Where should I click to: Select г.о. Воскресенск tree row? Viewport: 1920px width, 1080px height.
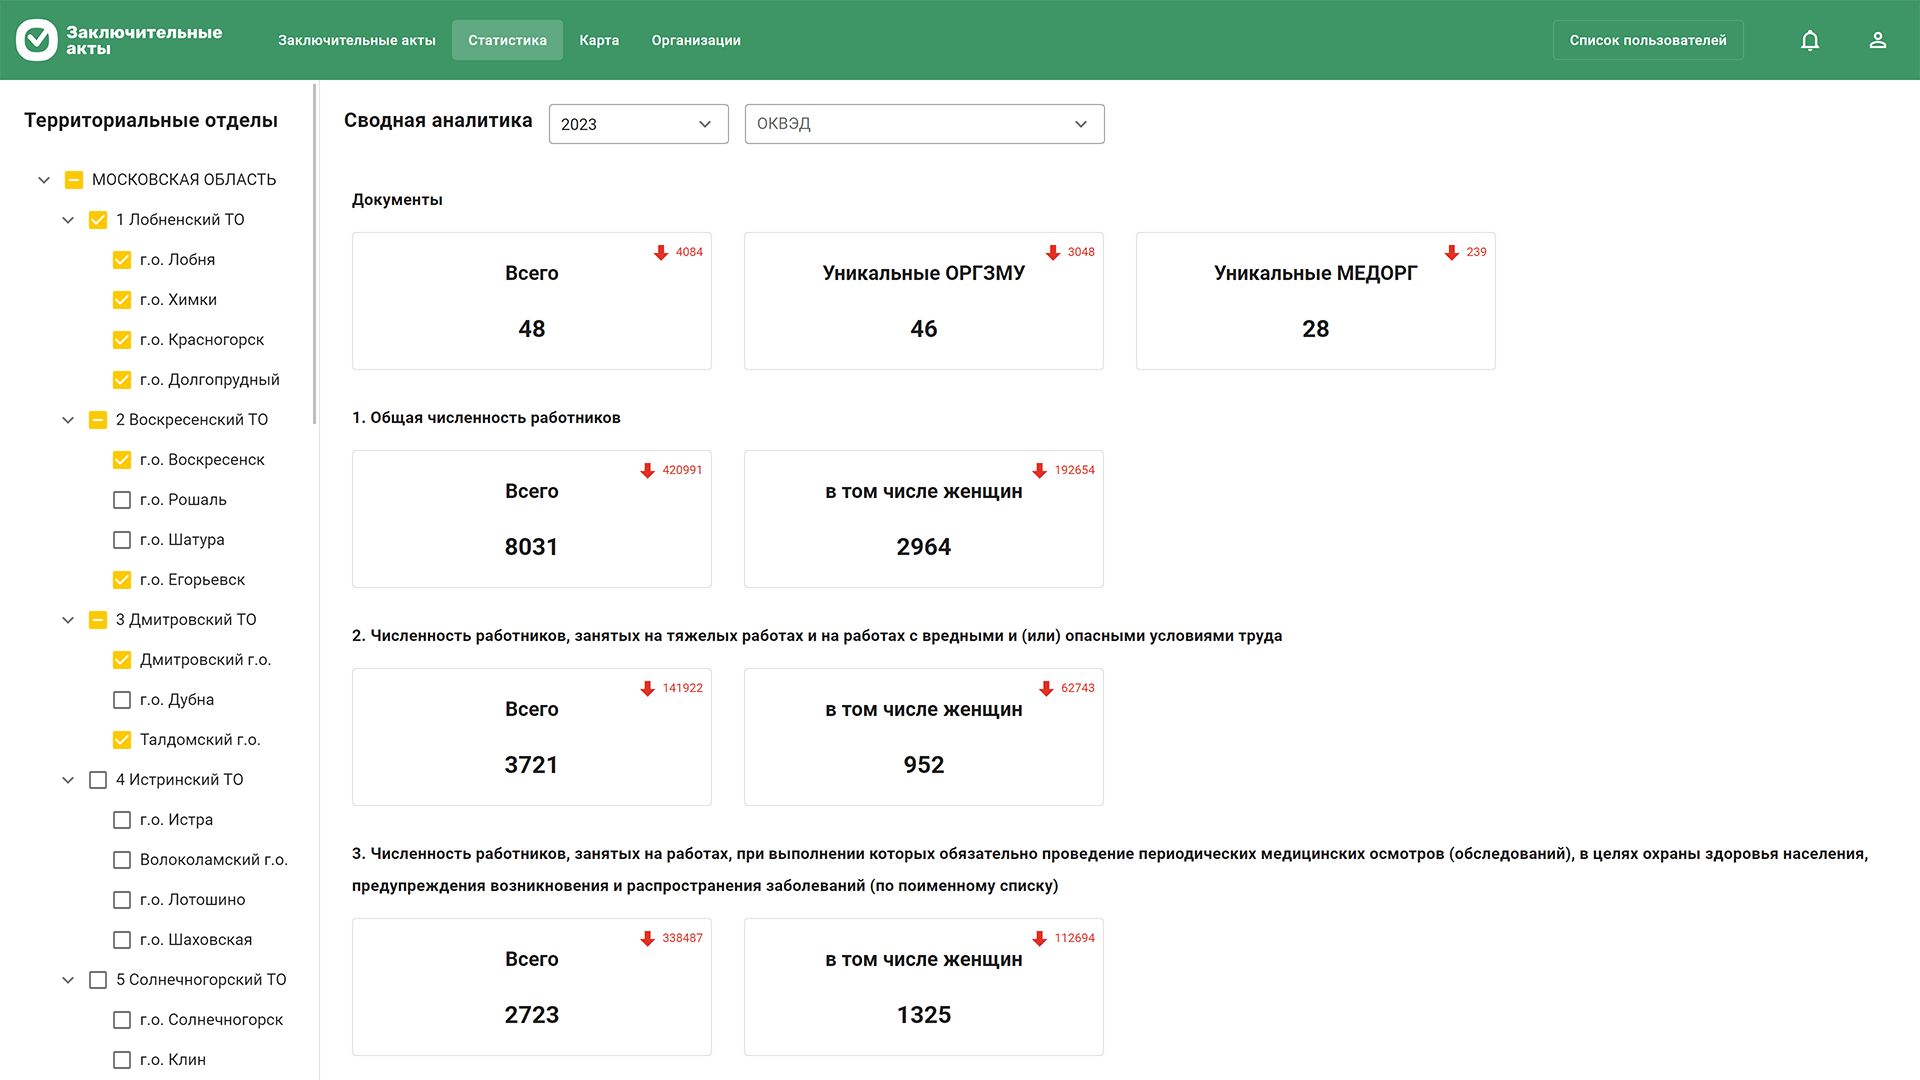189,460
